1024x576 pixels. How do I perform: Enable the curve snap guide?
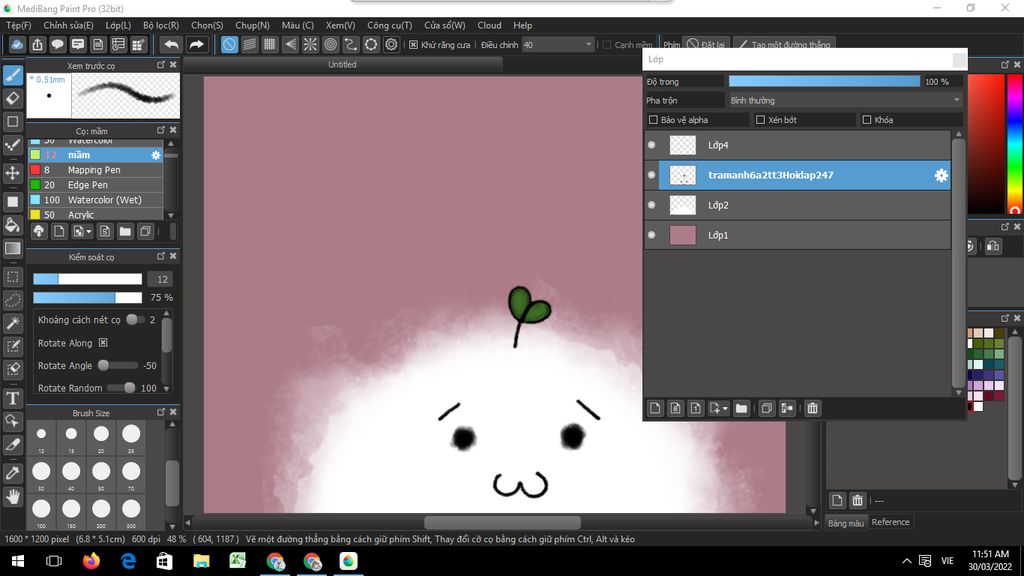coord(351,44)
